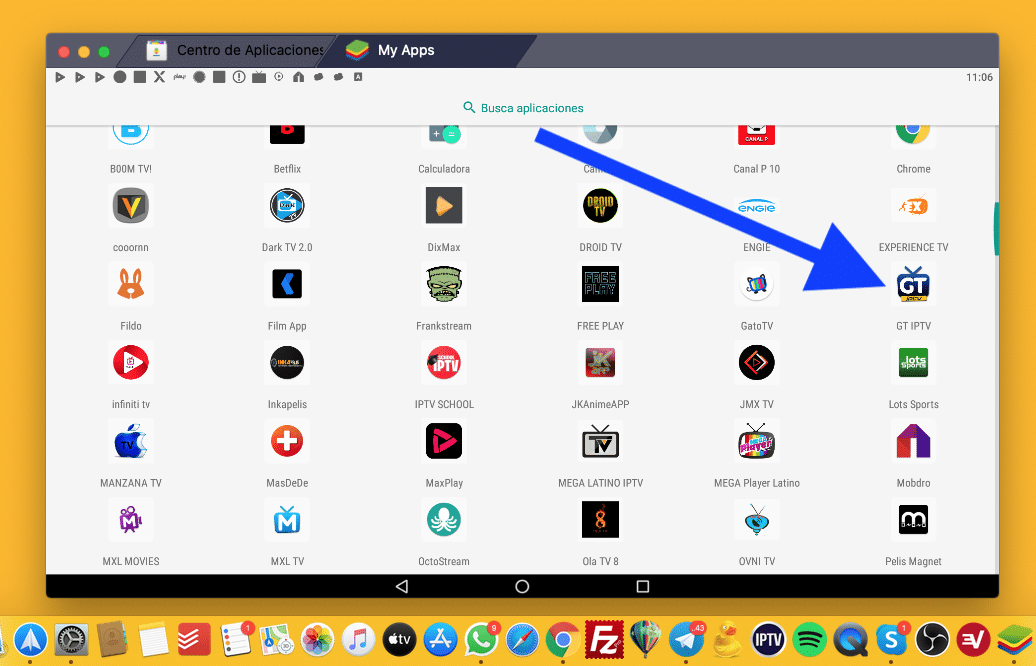Open the MaxPlay app
The image size is (1036, 666).
(x=444, y=441)
